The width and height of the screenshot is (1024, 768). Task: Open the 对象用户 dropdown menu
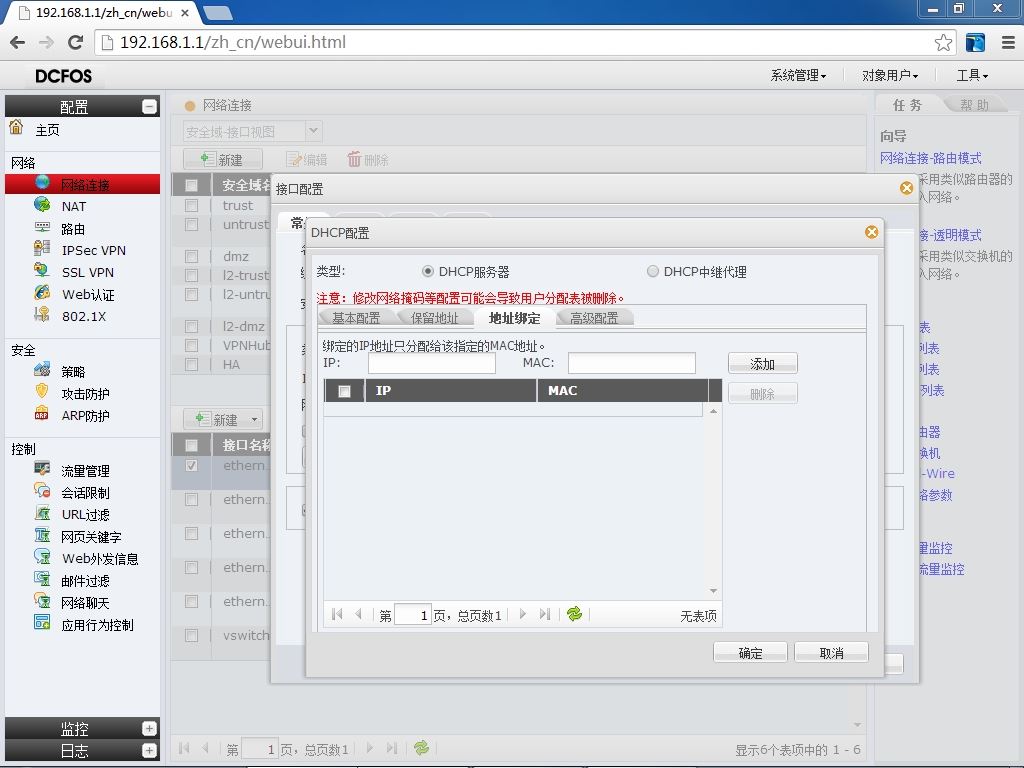[x=889, y=76]
